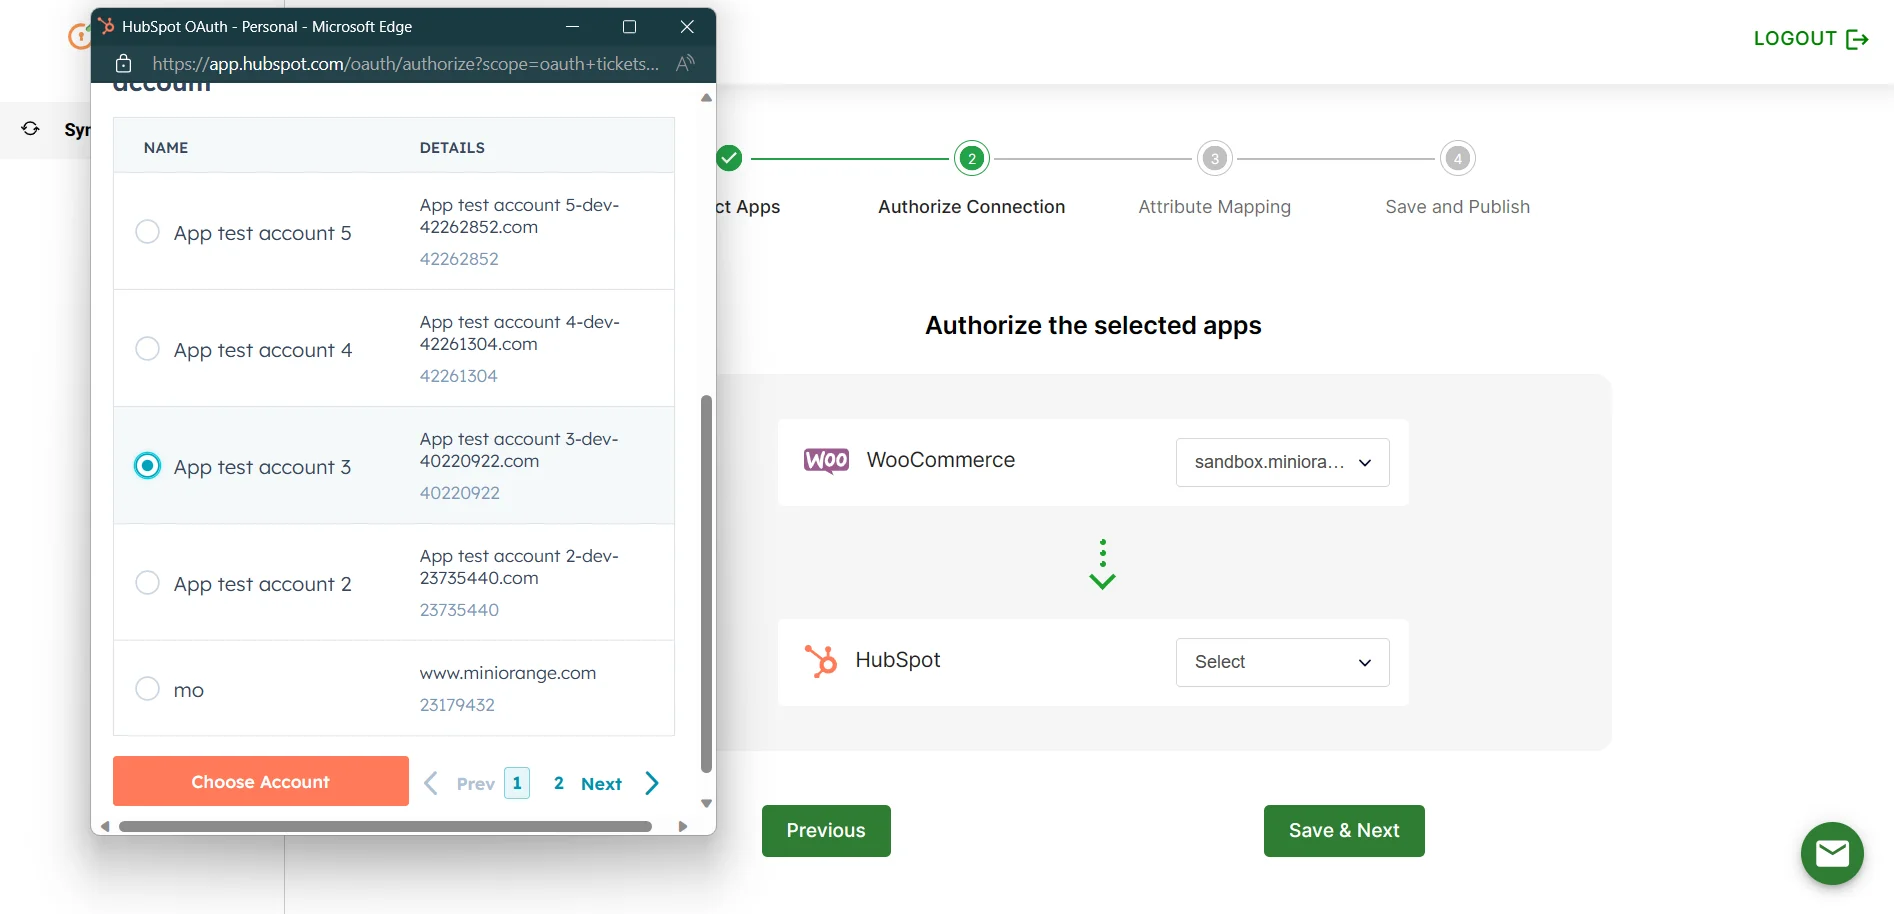1894x914 pixels.
Task: Click the next-page chevron arrow
Action: (651, 783)
